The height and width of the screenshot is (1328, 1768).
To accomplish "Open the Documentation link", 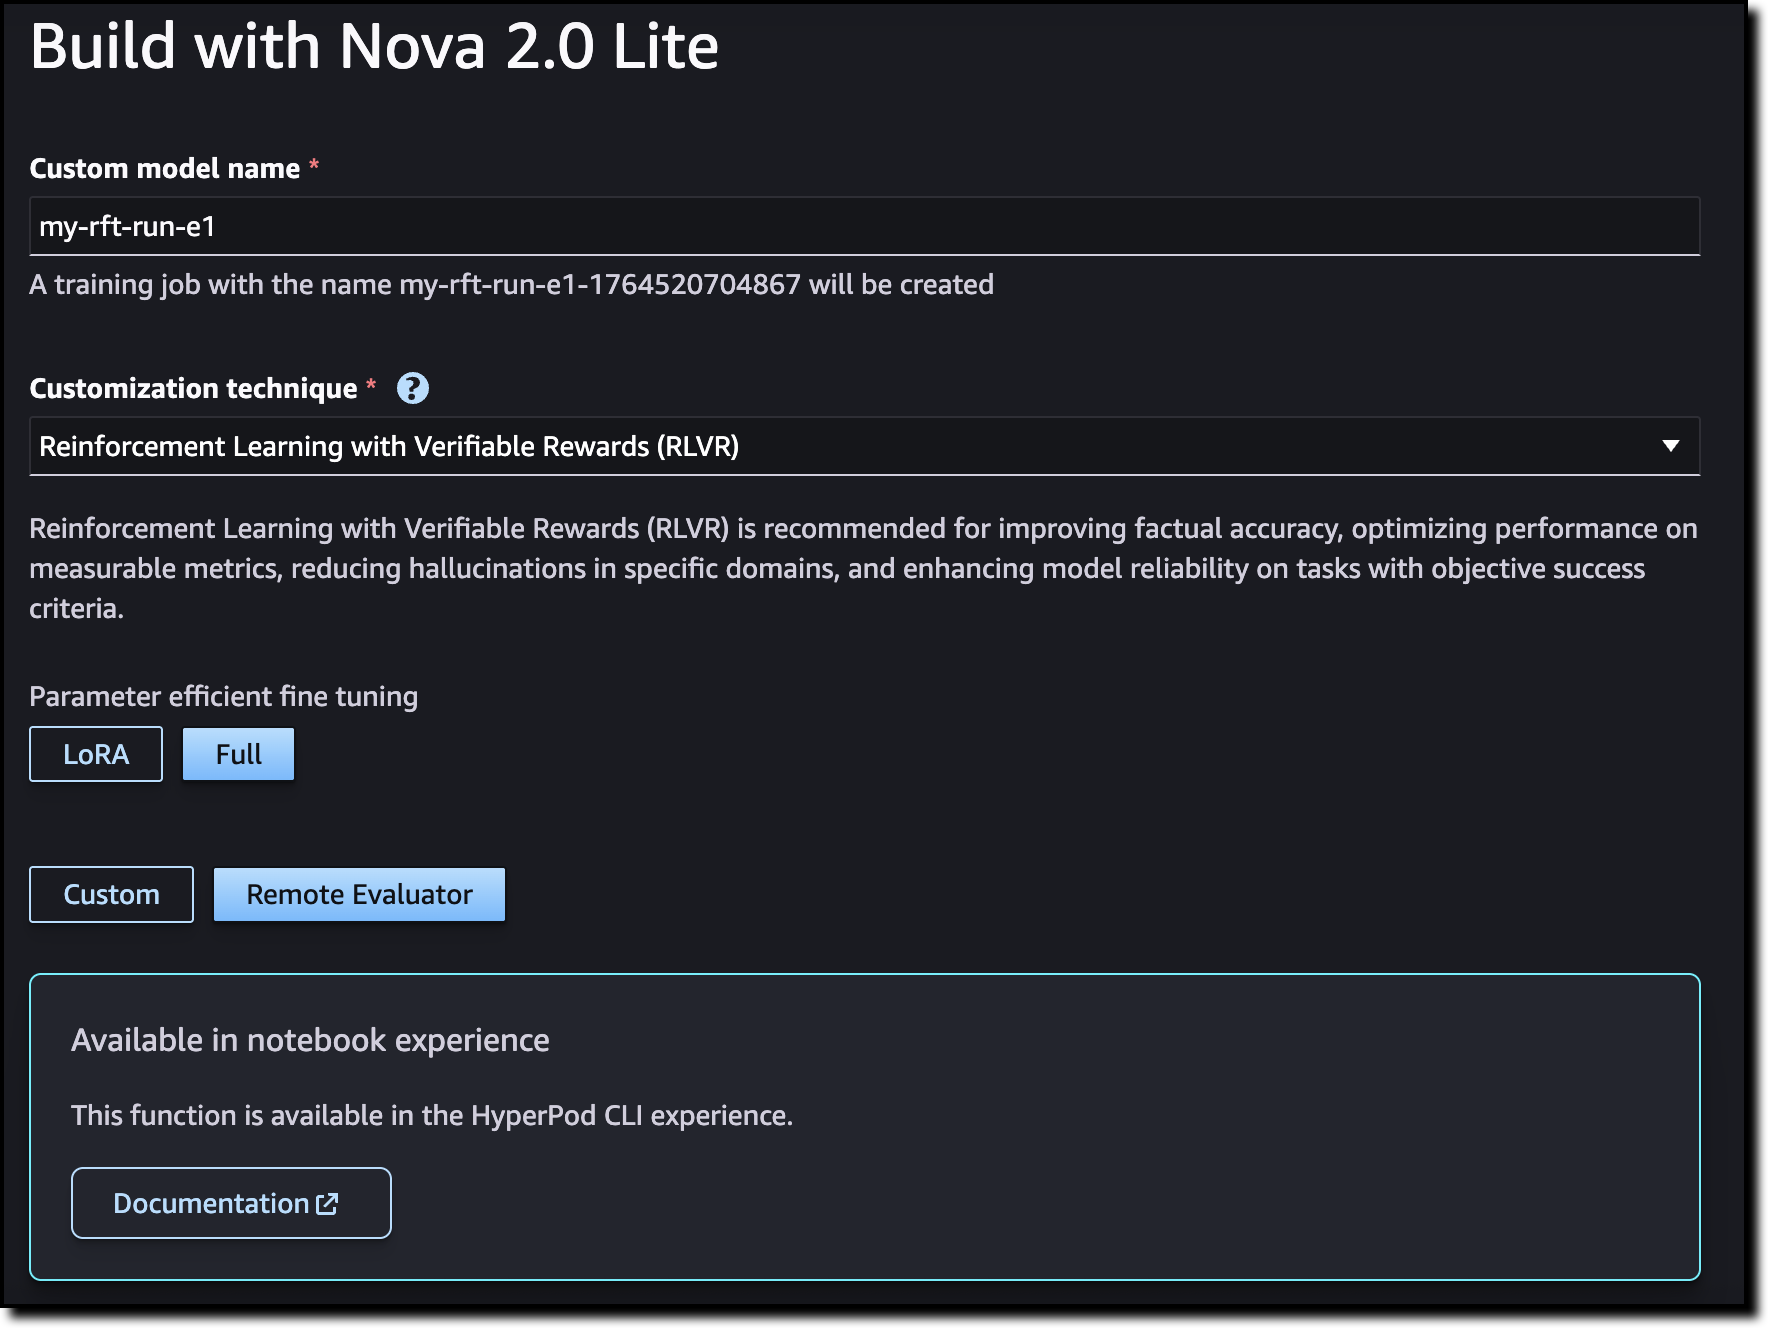I will (212, 1203).
